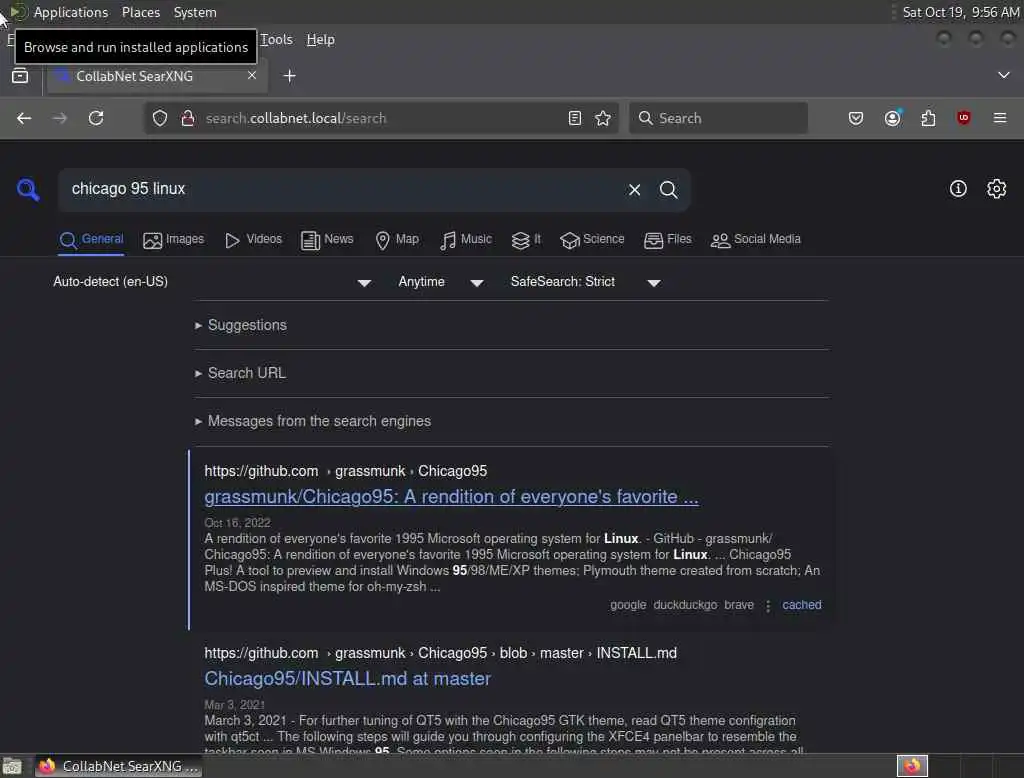Open the Help menu
1024x778 pixels.
[320, 39]
